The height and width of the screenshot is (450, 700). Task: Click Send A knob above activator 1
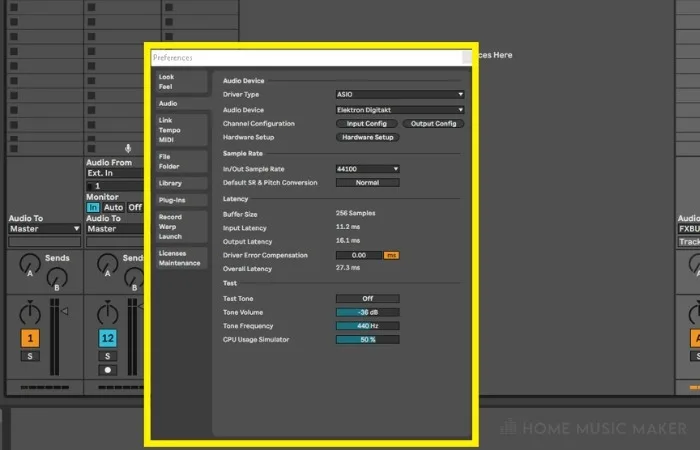point(30,265)
